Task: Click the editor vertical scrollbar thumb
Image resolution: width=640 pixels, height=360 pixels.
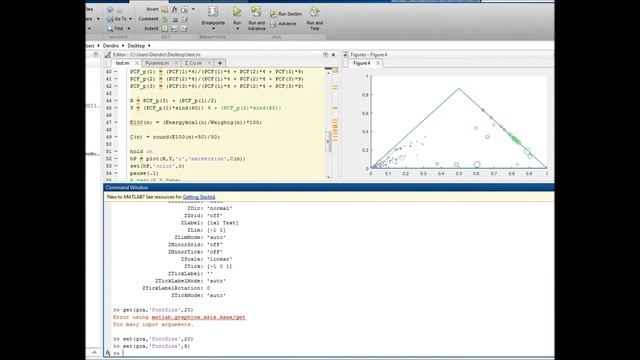Action: pos(328,141)
